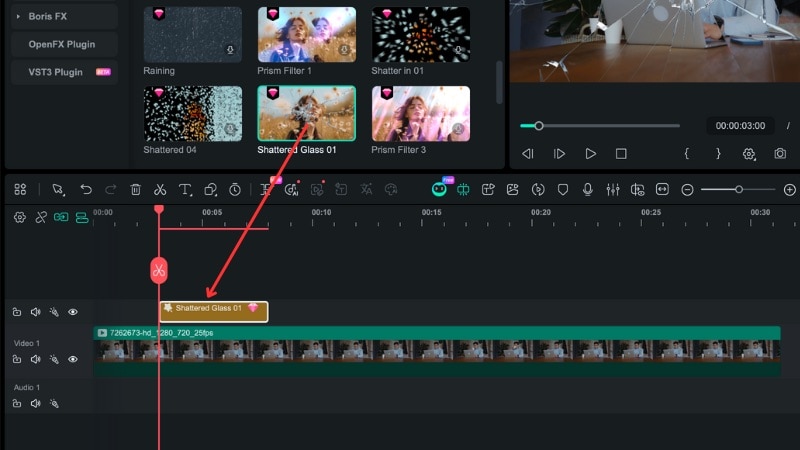Hide the Video 1 track eye icon
The height and width of the screenshot is (450, 800).
[73, 359]
